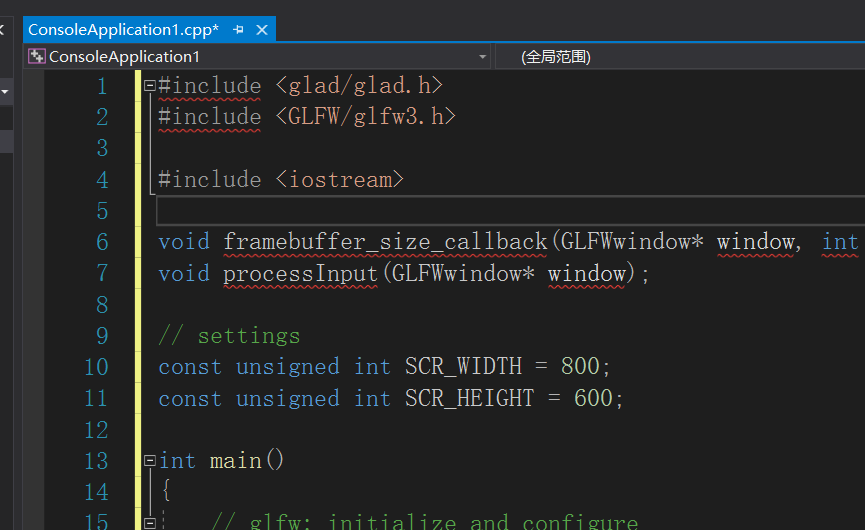Collapse the main() function at line 13
This screenshot has height=530, width=865.
149,460
